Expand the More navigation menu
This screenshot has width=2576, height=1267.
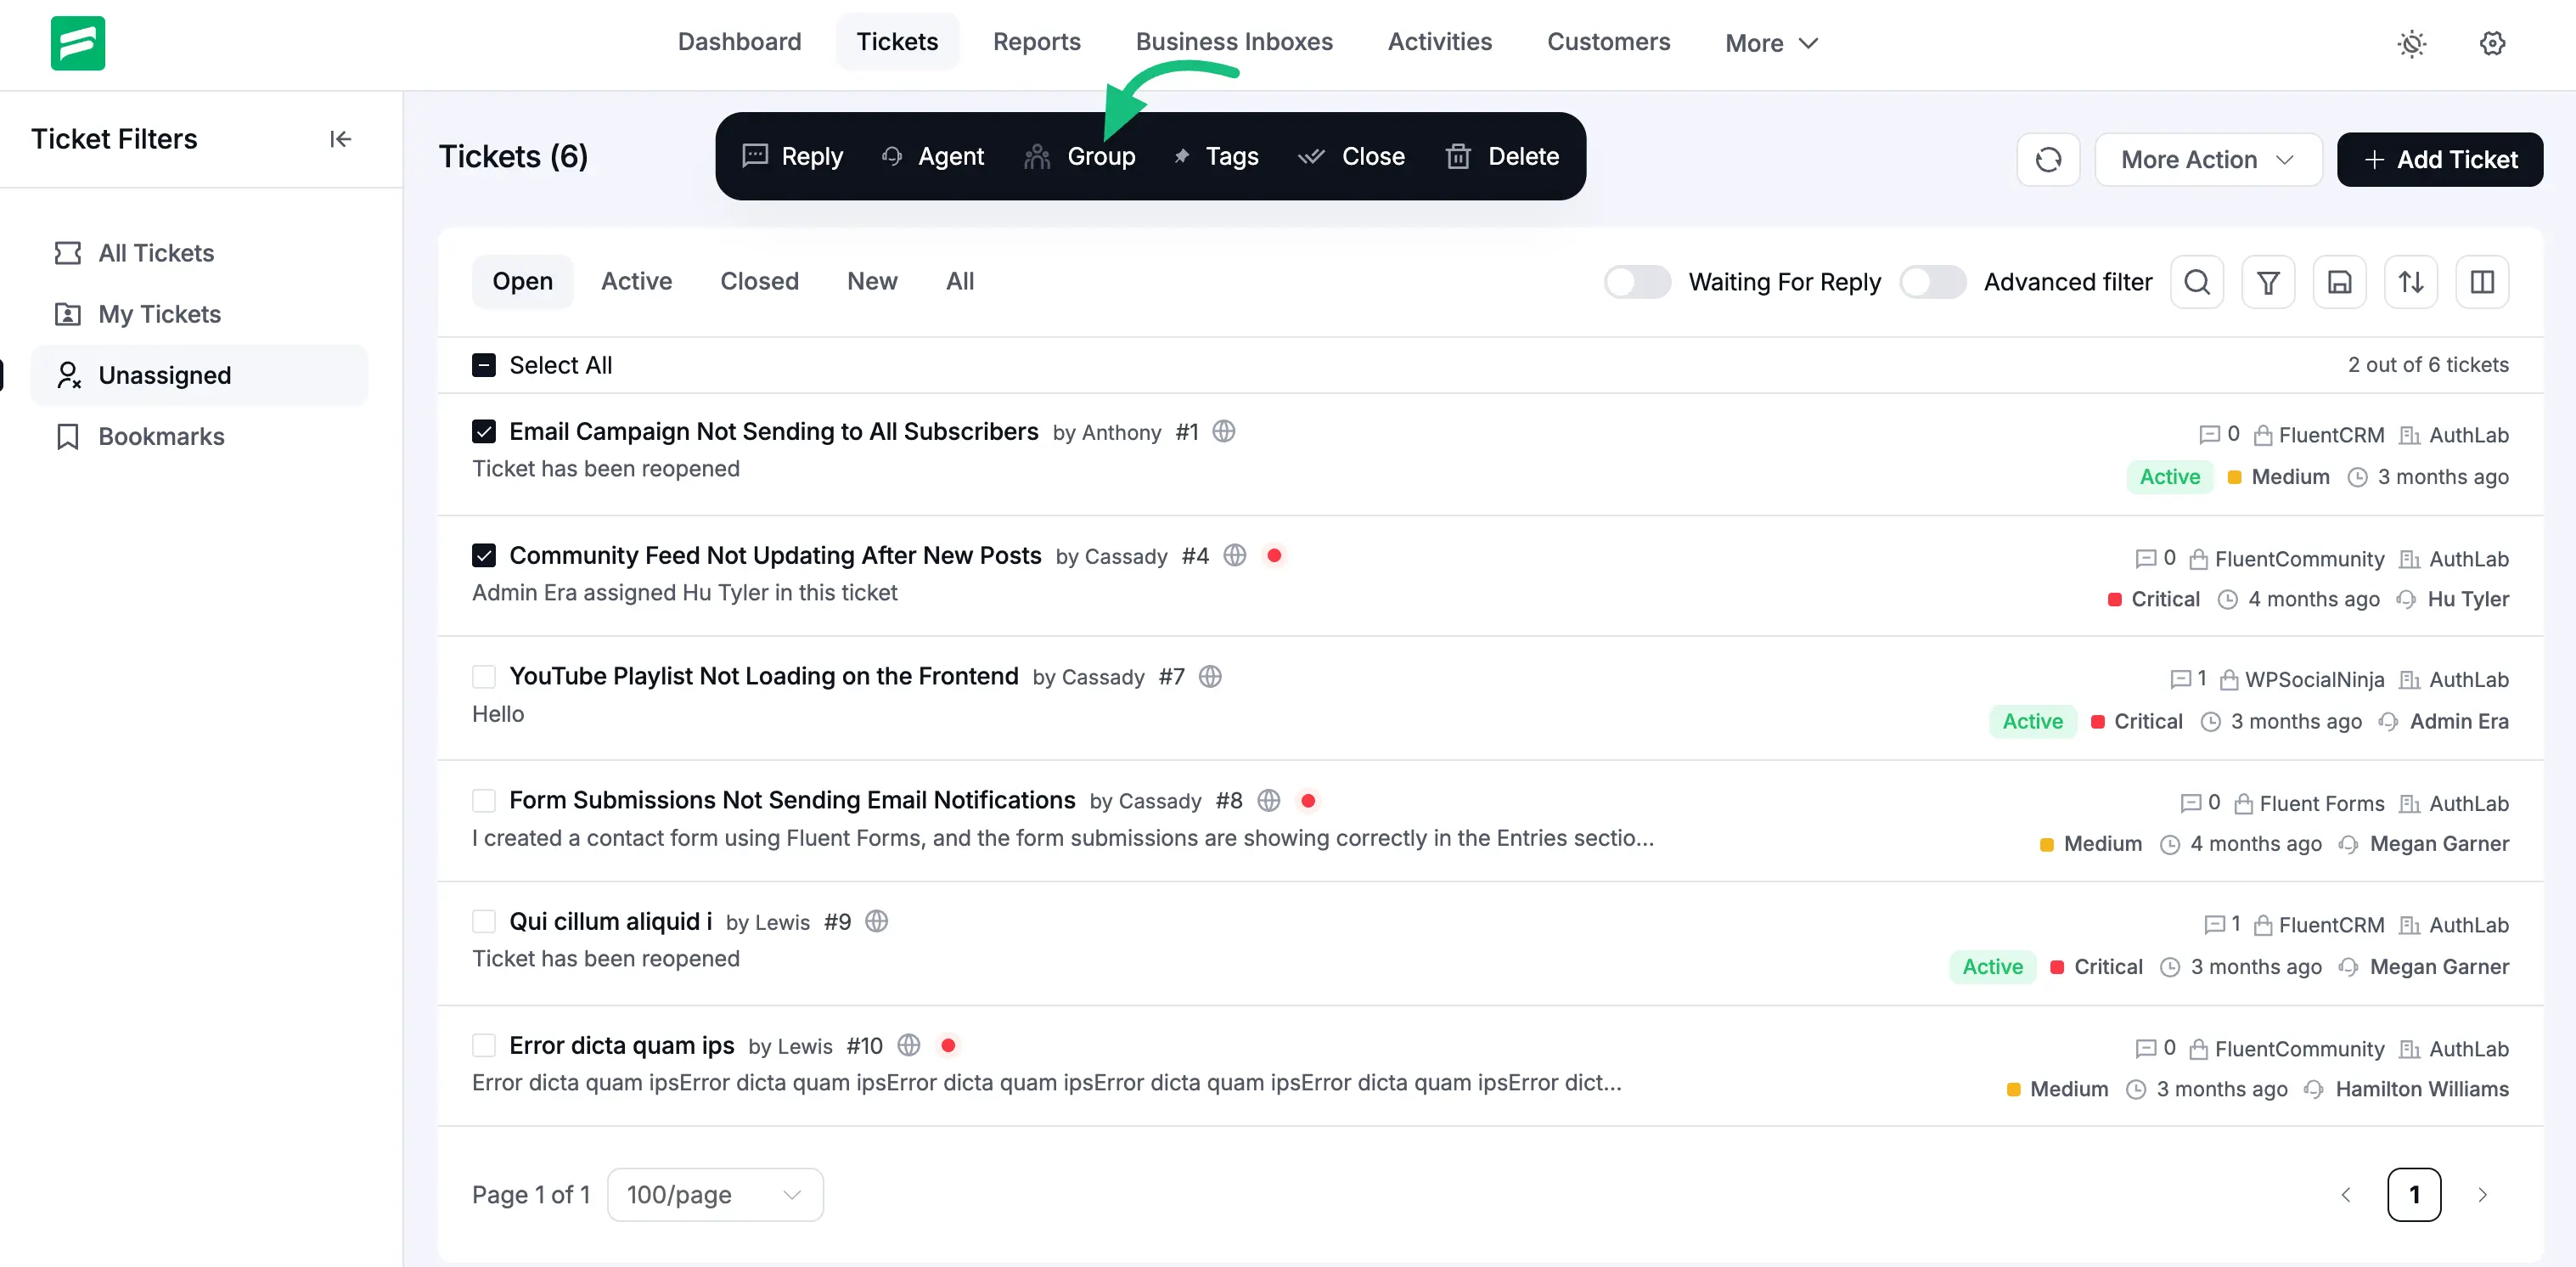point(1771,43)
